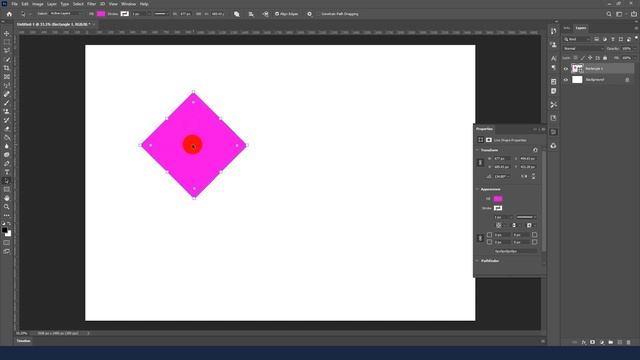The width and height of the screenshot is (640, 360).
Task: Toggle lock transparent pixels in Layers
Action: (576, 58)
